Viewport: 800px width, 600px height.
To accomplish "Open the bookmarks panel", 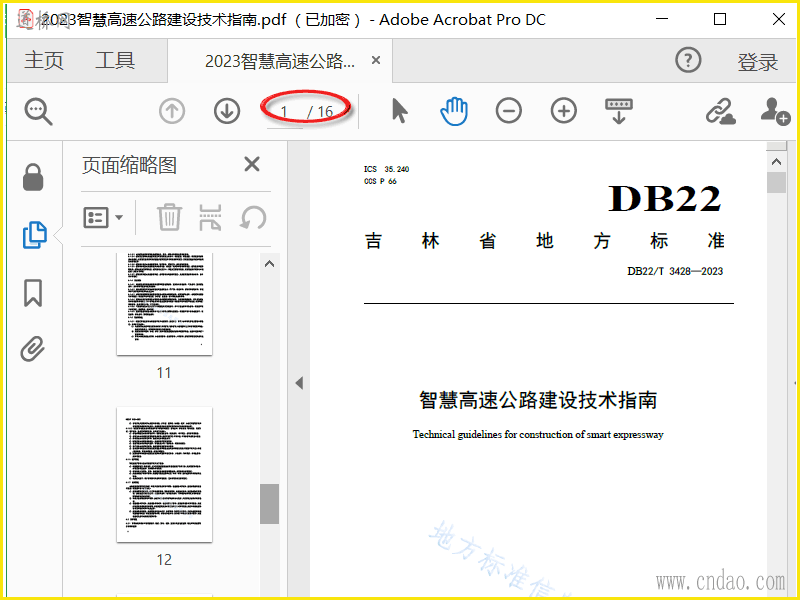I will point(33,293).
